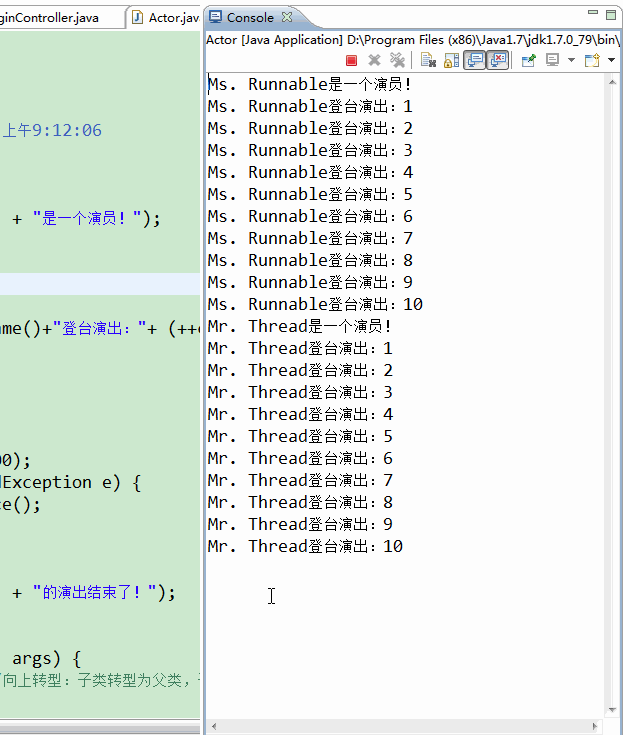Pin the console with green pin icon
Screen dimensions: 623x735
coord(529,60)
